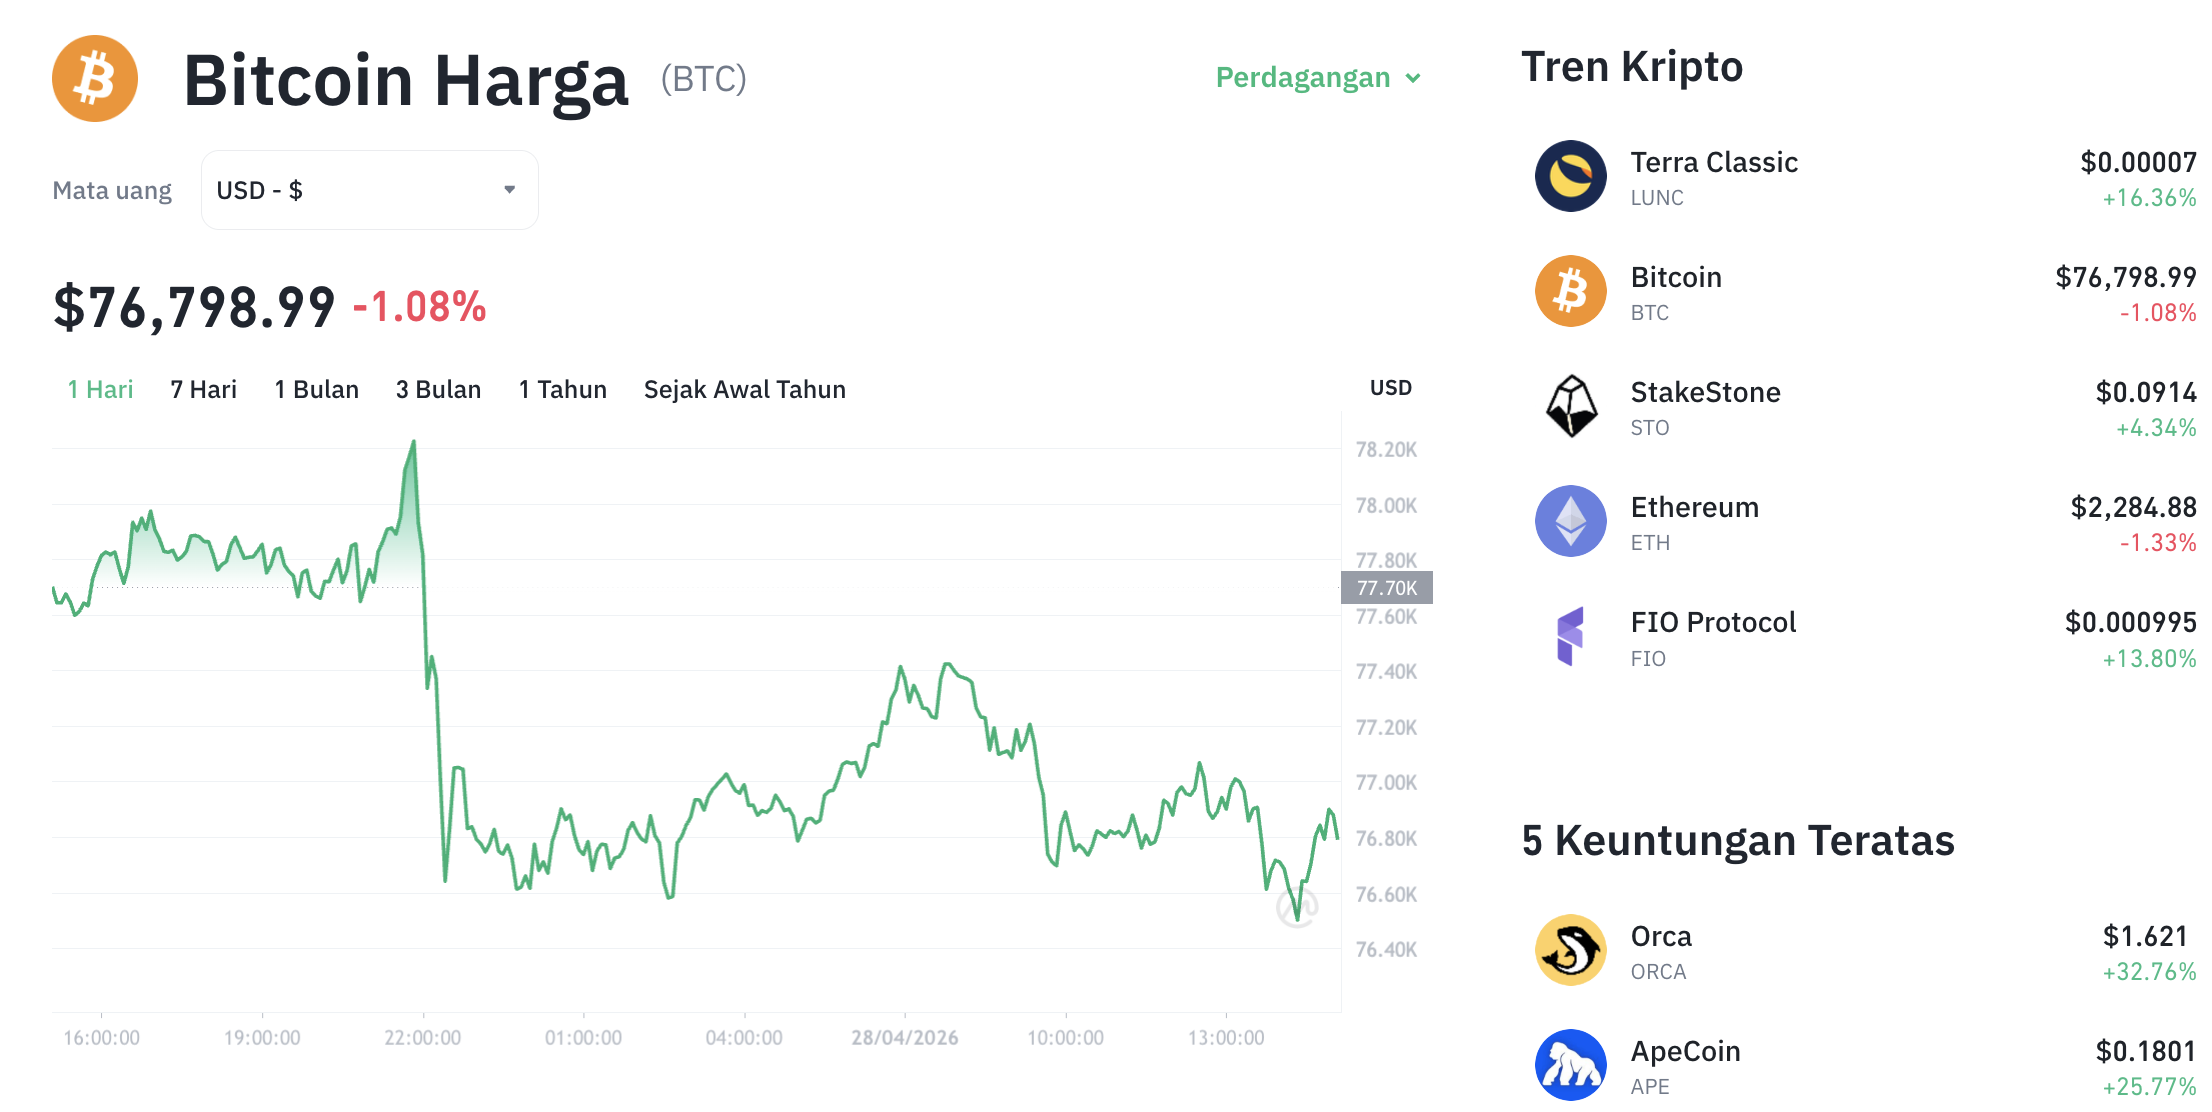Screen dimensions: 2212x1112
Task: Click the Bitcoin BTC icon in Tren Kripto
Action: pos(1571,291)
